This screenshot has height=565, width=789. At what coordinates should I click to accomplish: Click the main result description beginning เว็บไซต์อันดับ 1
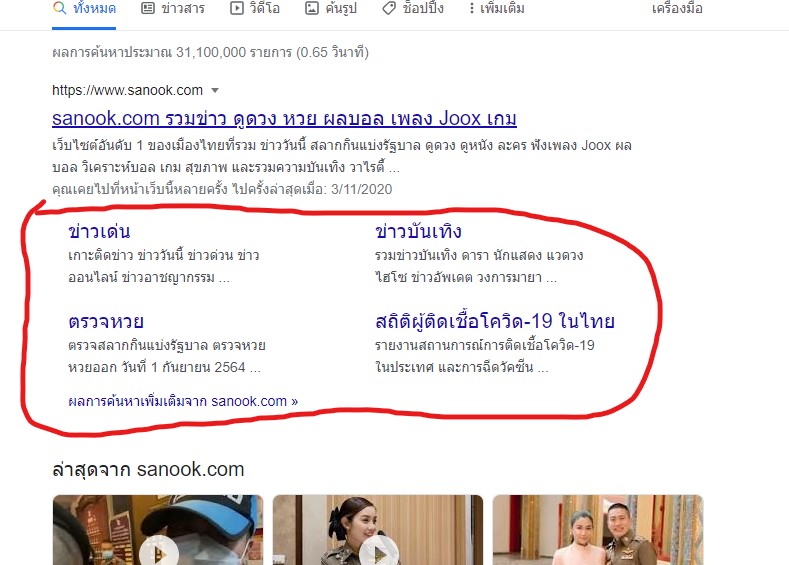tap(342, 156)
